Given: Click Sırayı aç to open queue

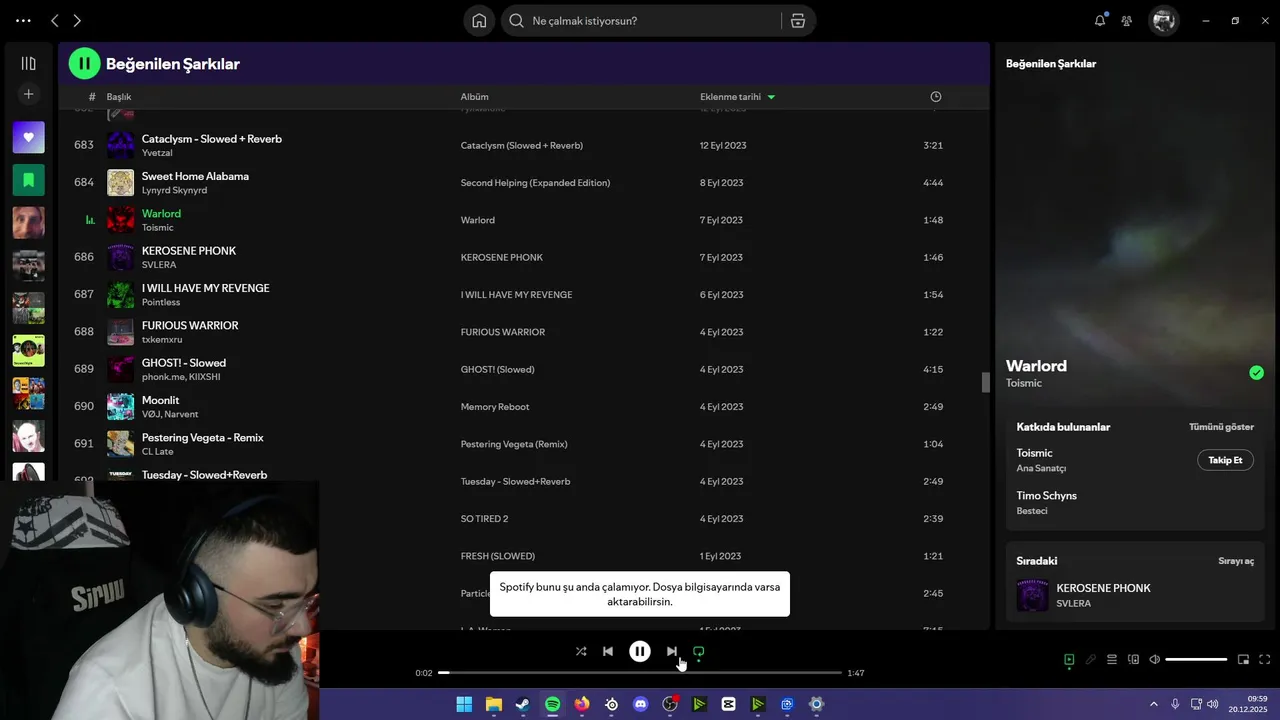Looking at the screenshot, I should [1236, 561].
